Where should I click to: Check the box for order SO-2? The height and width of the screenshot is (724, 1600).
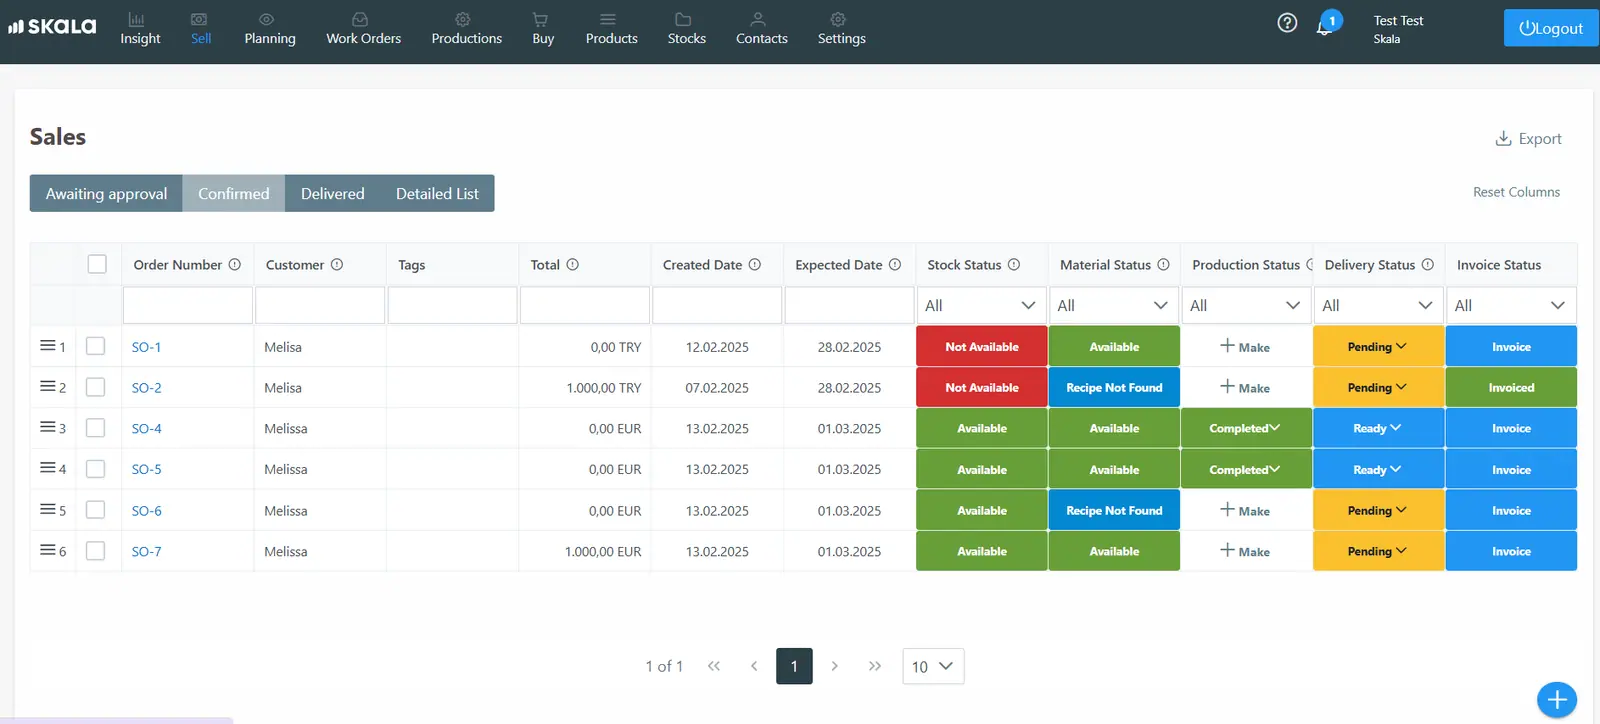tap(96, 387)
